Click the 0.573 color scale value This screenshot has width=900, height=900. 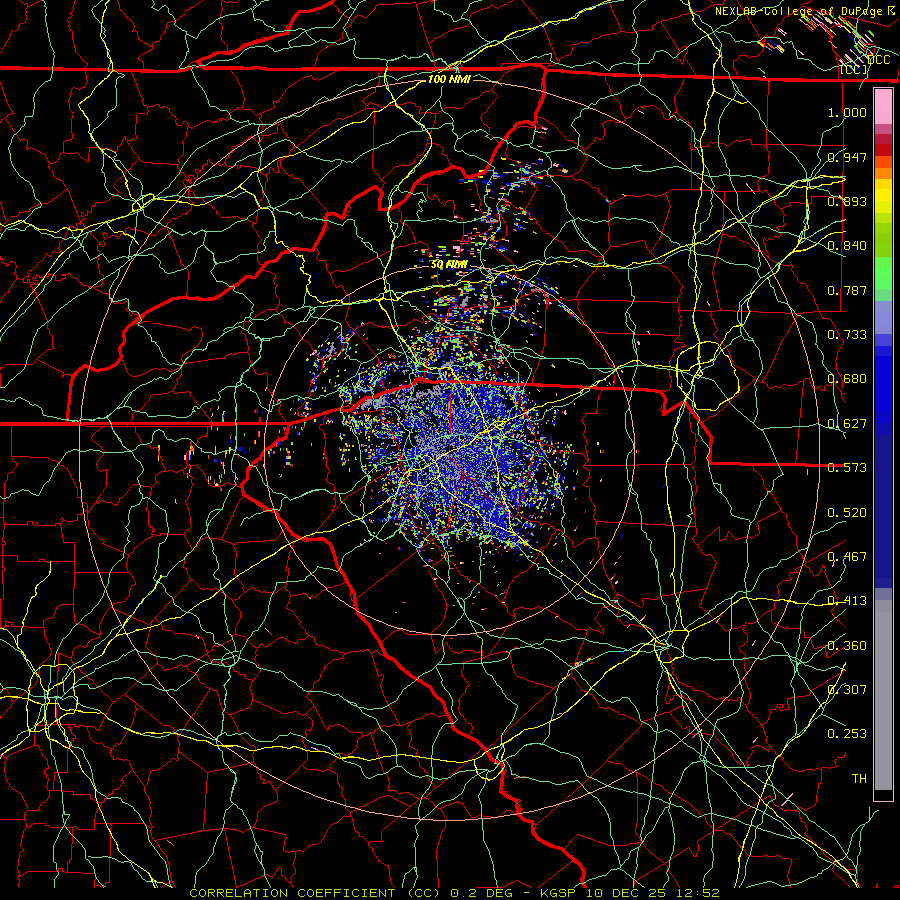[x=847, y=468]
